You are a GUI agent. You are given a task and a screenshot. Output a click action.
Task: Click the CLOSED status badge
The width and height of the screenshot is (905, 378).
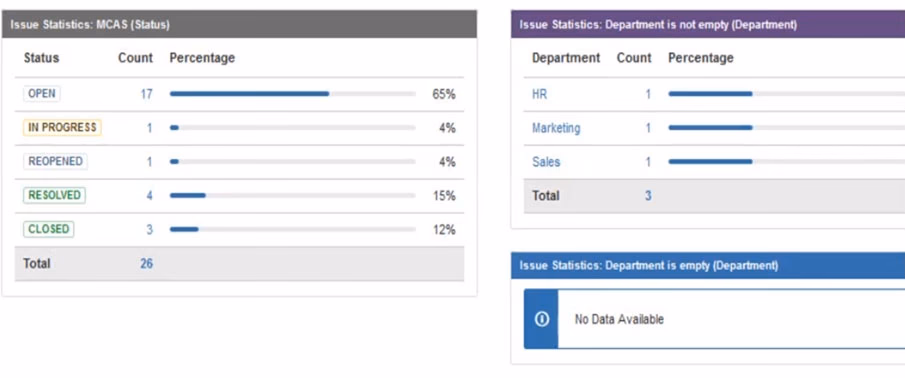pos(48,229)
